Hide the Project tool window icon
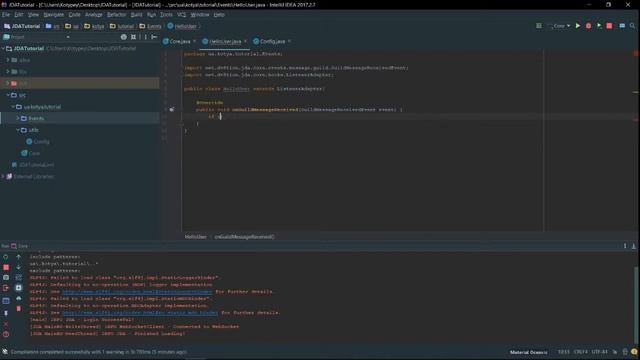This screenshot has height=360, width=640. coord(154,37)
